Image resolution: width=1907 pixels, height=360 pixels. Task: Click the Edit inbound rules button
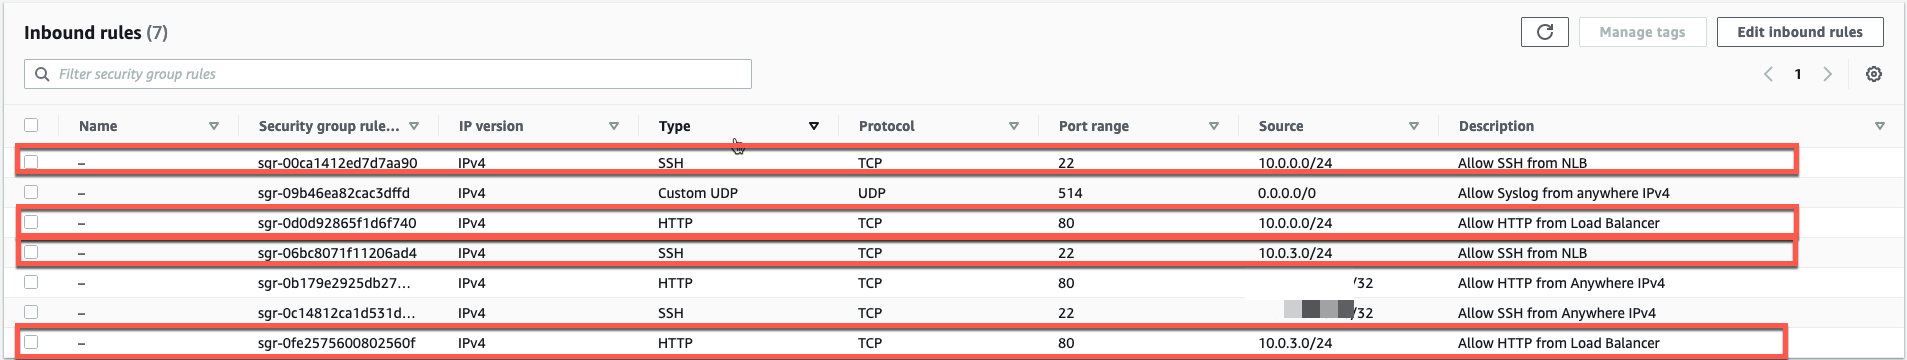coord(1800,32)
